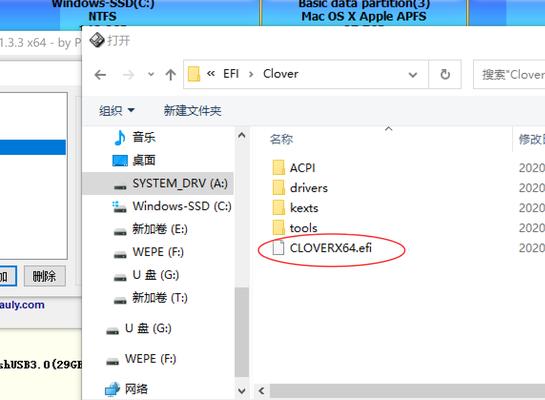The height and width of the screenshot is (400, 545).
Task: Select Windows-SSD (C:) drive
Action: pyautogui.click(x=171, y=206)
